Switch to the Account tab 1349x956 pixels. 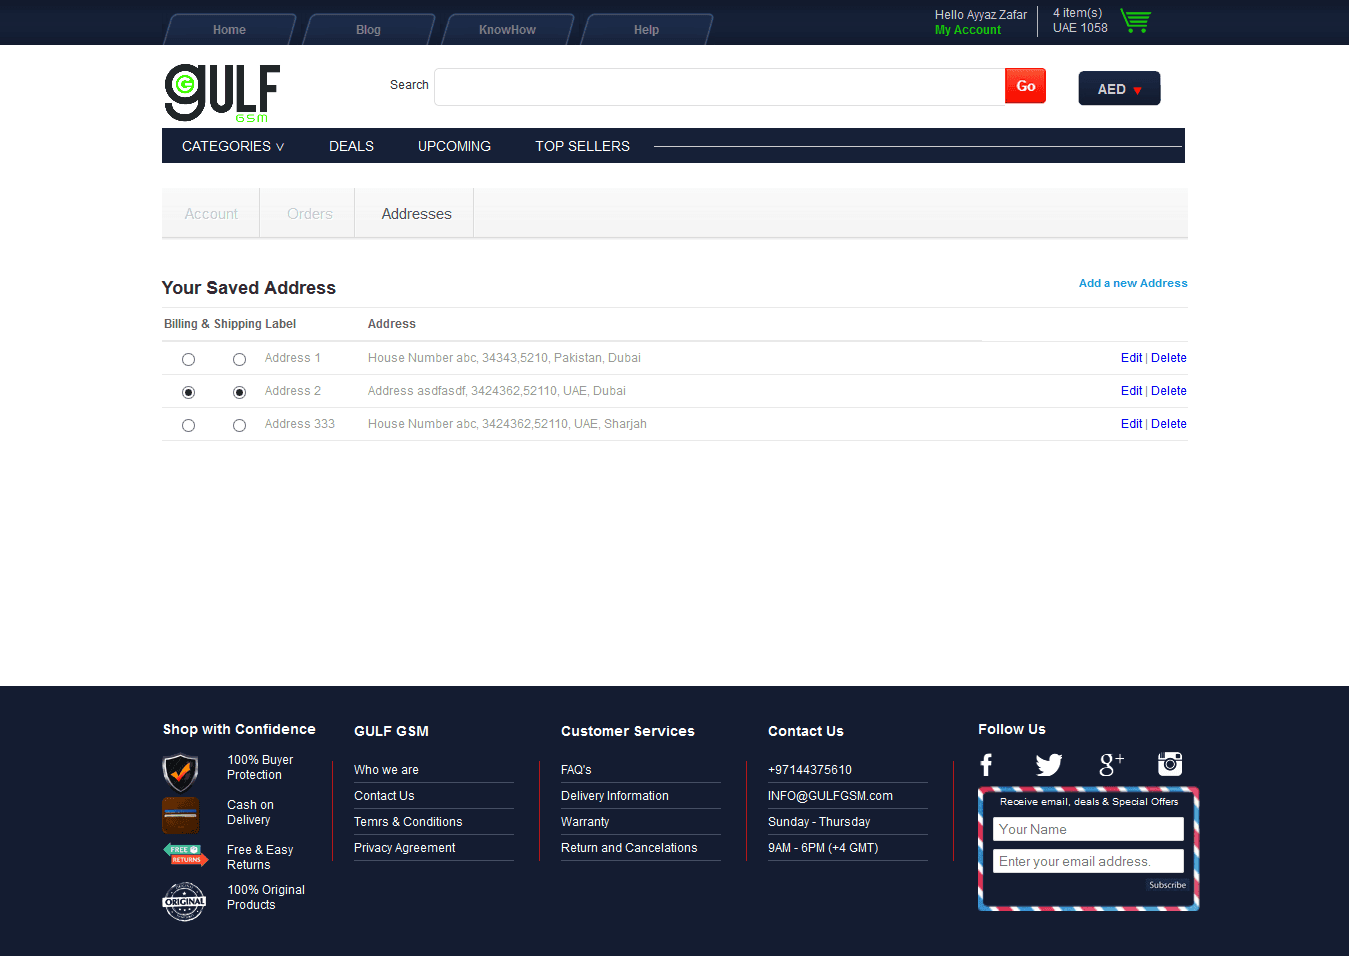click(x=211, y=213)
